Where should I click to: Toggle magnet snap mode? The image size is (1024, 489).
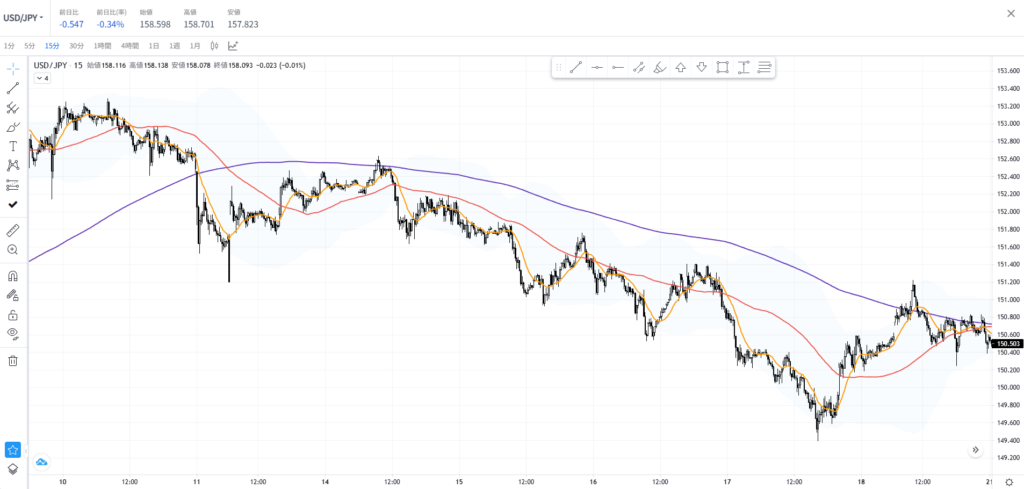[13, 276]
